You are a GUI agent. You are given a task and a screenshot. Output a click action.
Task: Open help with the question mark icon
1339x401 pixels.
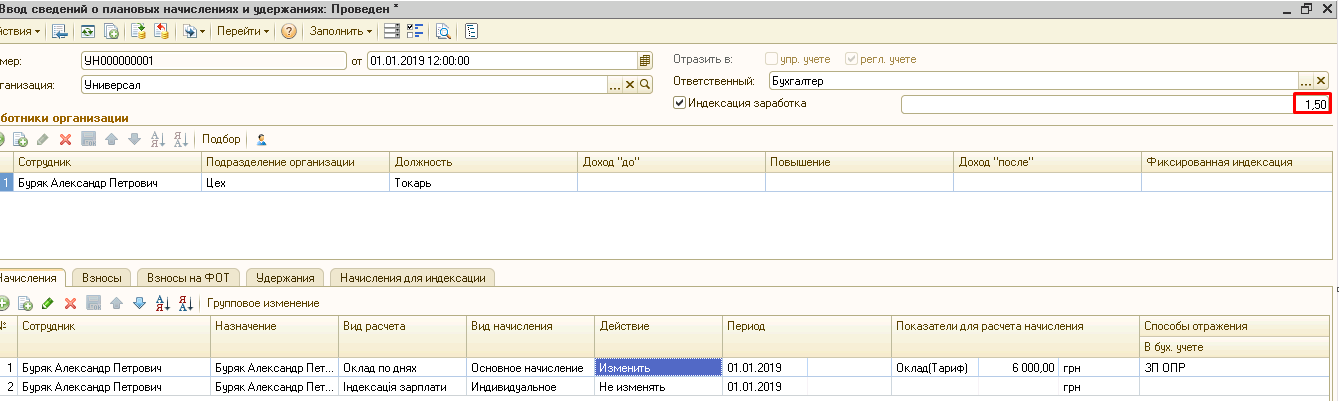(289, 31)
